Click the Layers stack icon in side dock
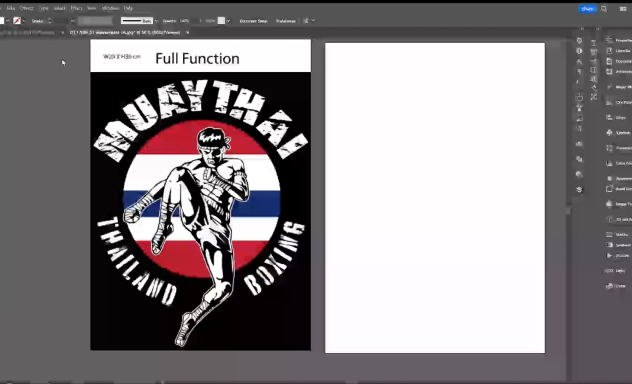632x384 pixels. click(579, 189)
